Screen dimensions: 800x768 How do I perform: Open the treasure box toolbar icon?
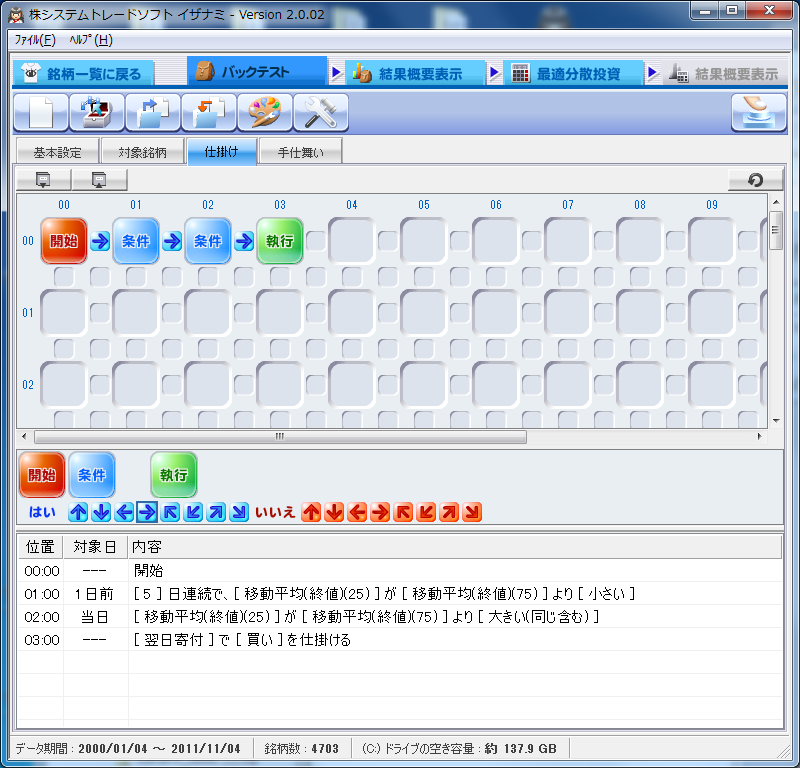[97, 112]
